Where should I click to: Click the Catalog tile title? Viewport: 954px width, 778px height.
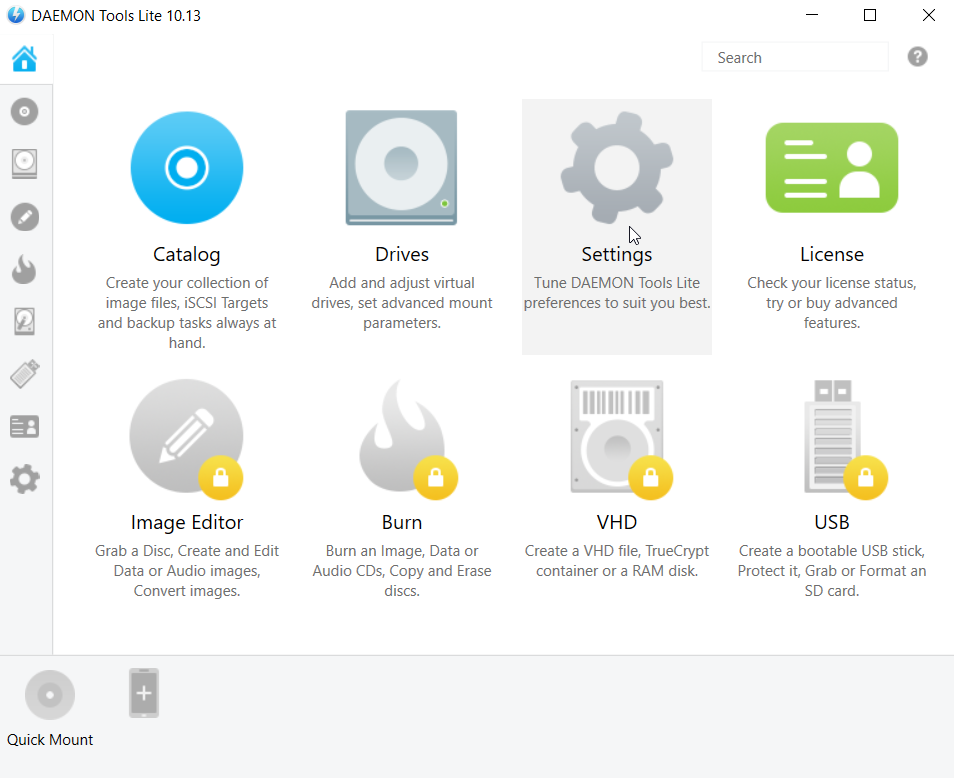click(x=187, y=254)
